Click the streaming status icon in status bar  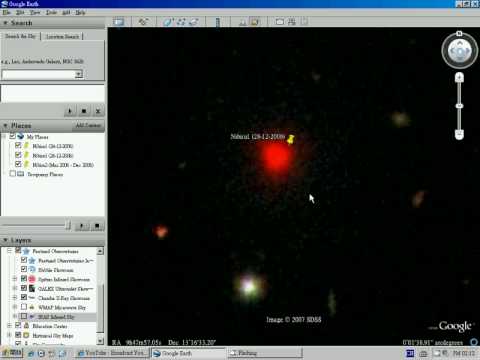pos(474,342)
